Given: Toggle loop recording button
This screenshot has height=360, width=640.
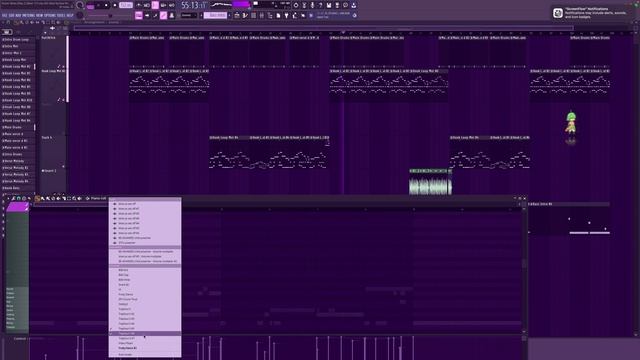Looking at the screenshot, I should (172, 6).
